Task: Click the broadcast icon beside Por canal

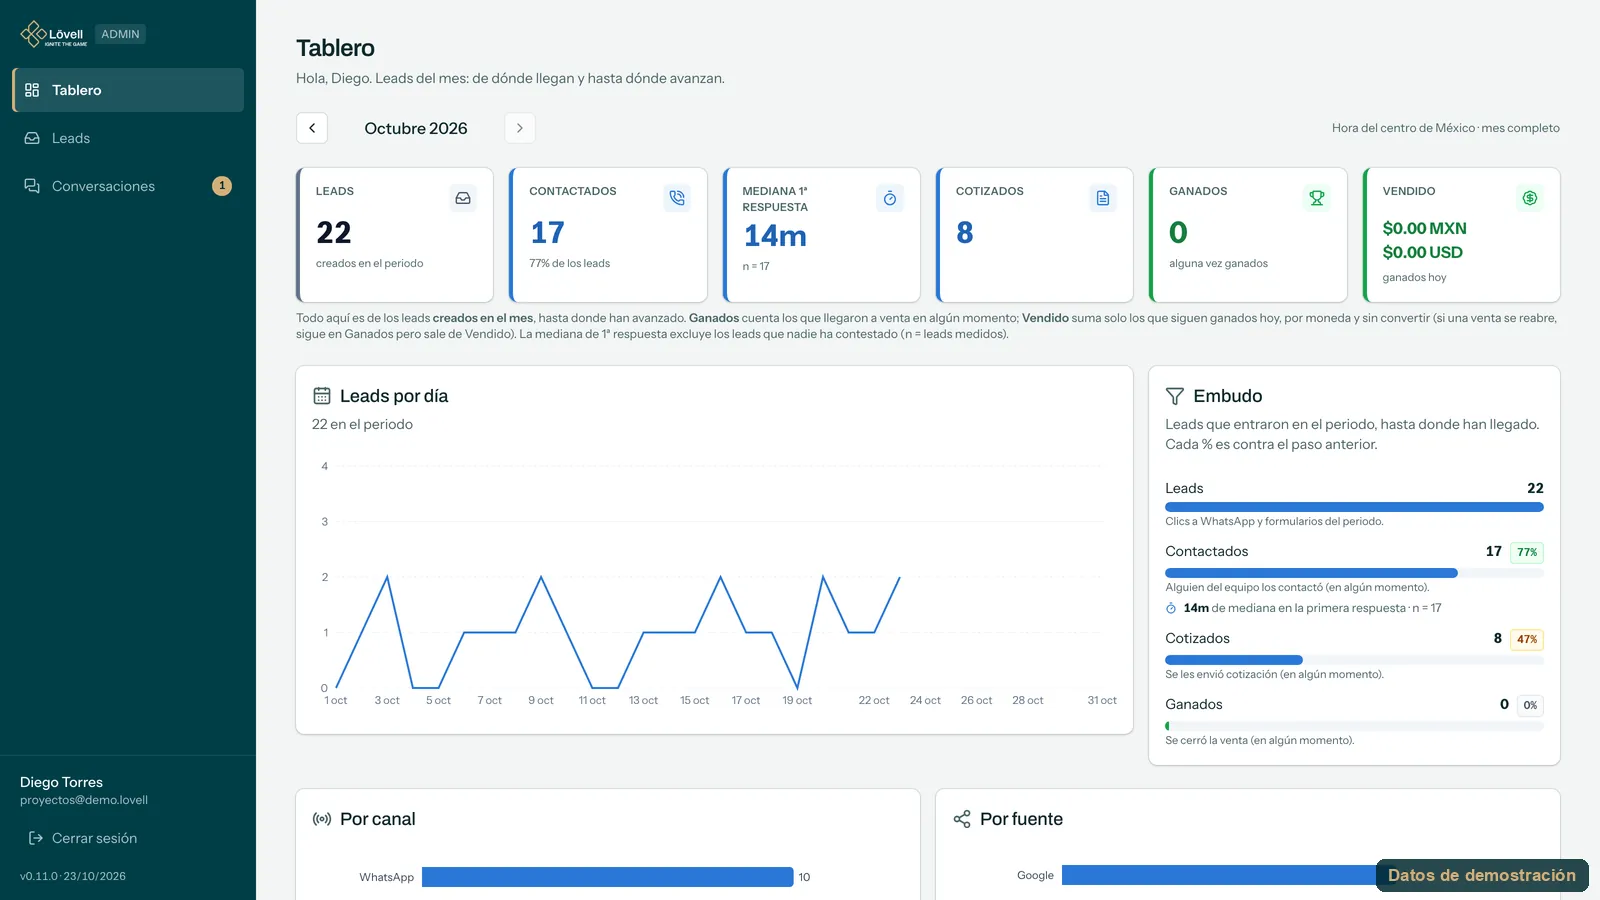Action: [x=322, y=819]
